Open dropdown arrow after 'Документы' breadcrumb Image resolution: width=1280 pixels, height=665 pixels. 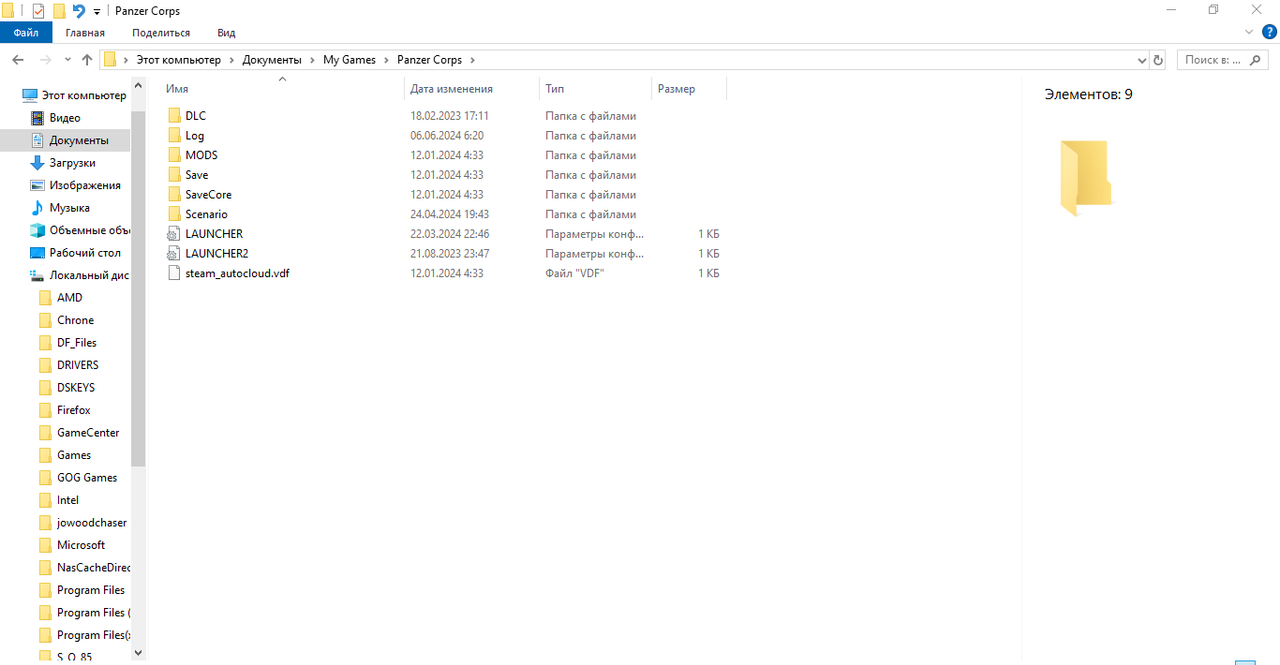tap(312, 60)
